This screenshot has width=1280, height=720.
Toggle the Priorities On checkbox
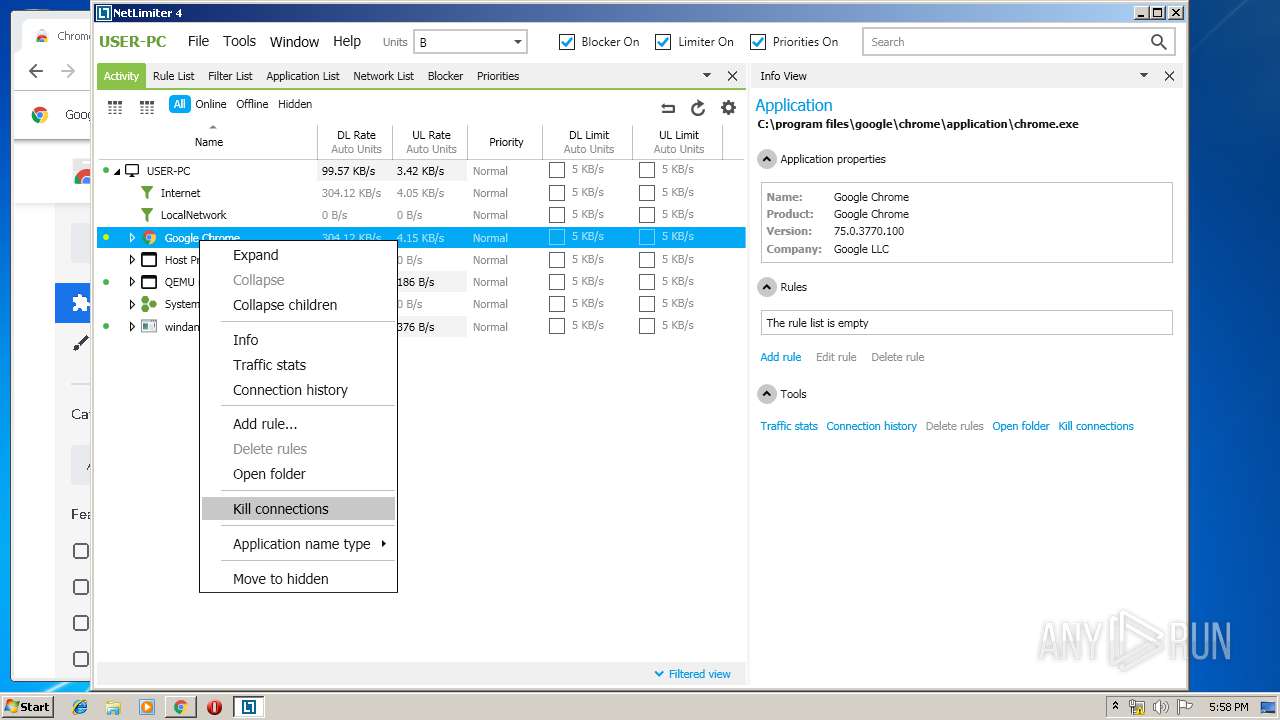tap(758, 42)
